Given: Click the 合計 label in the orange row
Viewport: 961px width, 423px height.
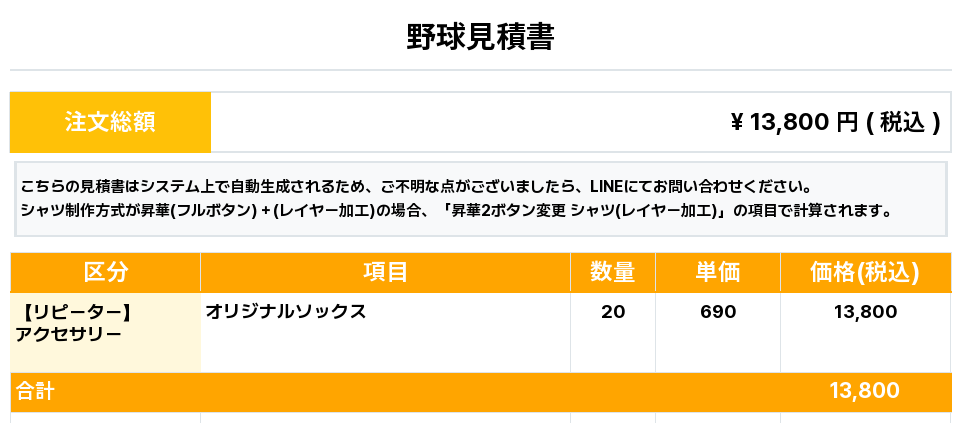Looking at the screenshot, I should (x=35, y=391).
